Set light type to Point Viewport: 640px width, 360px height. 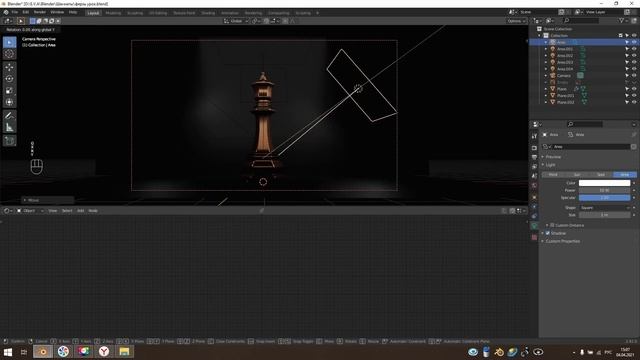click(553, 175)
